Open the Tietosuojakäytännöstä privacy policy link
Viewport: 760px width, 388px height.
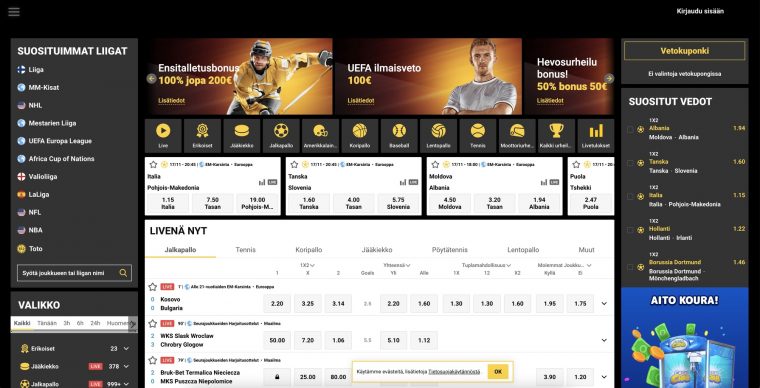click(454, 372)
